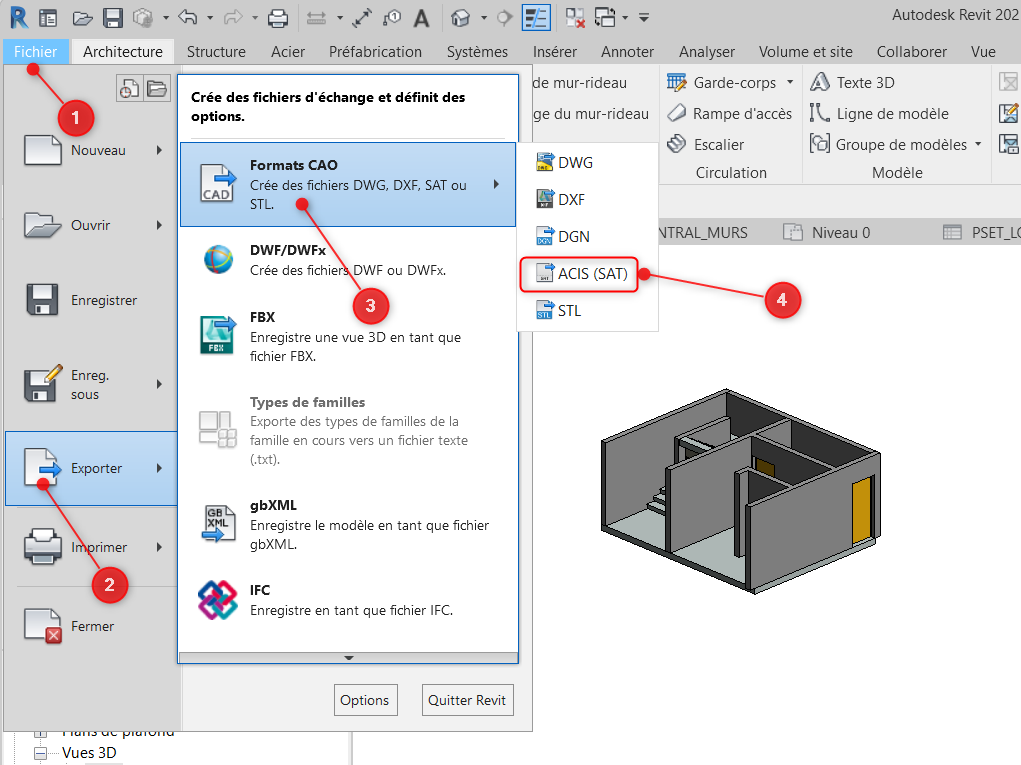Select the tag by category icon
Image resolution: width=1021 pixels, height=765 pixels.
click(392, 18)
